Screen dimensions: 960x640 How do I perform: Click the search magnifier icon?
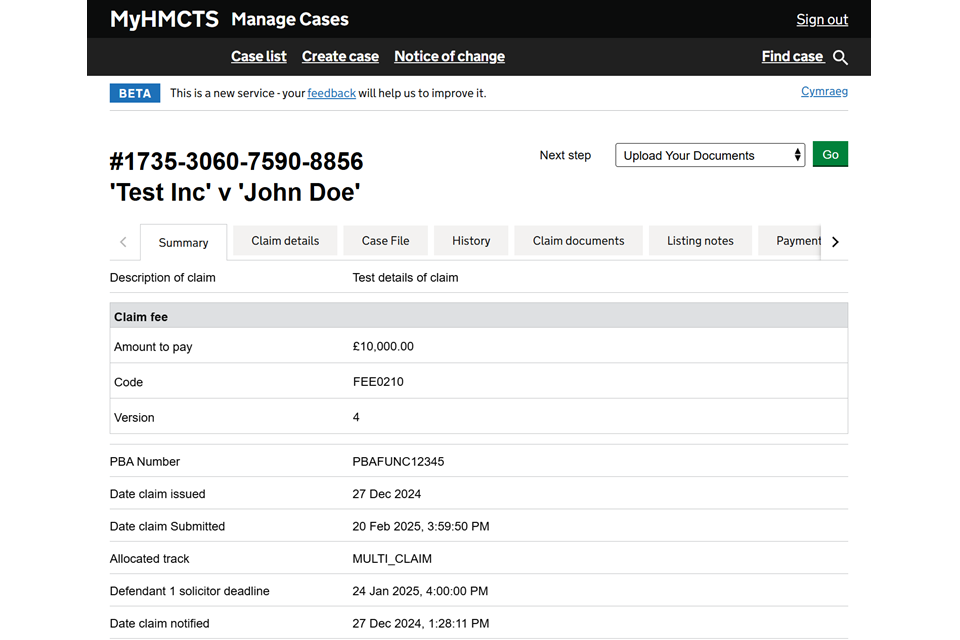(840, 58)
